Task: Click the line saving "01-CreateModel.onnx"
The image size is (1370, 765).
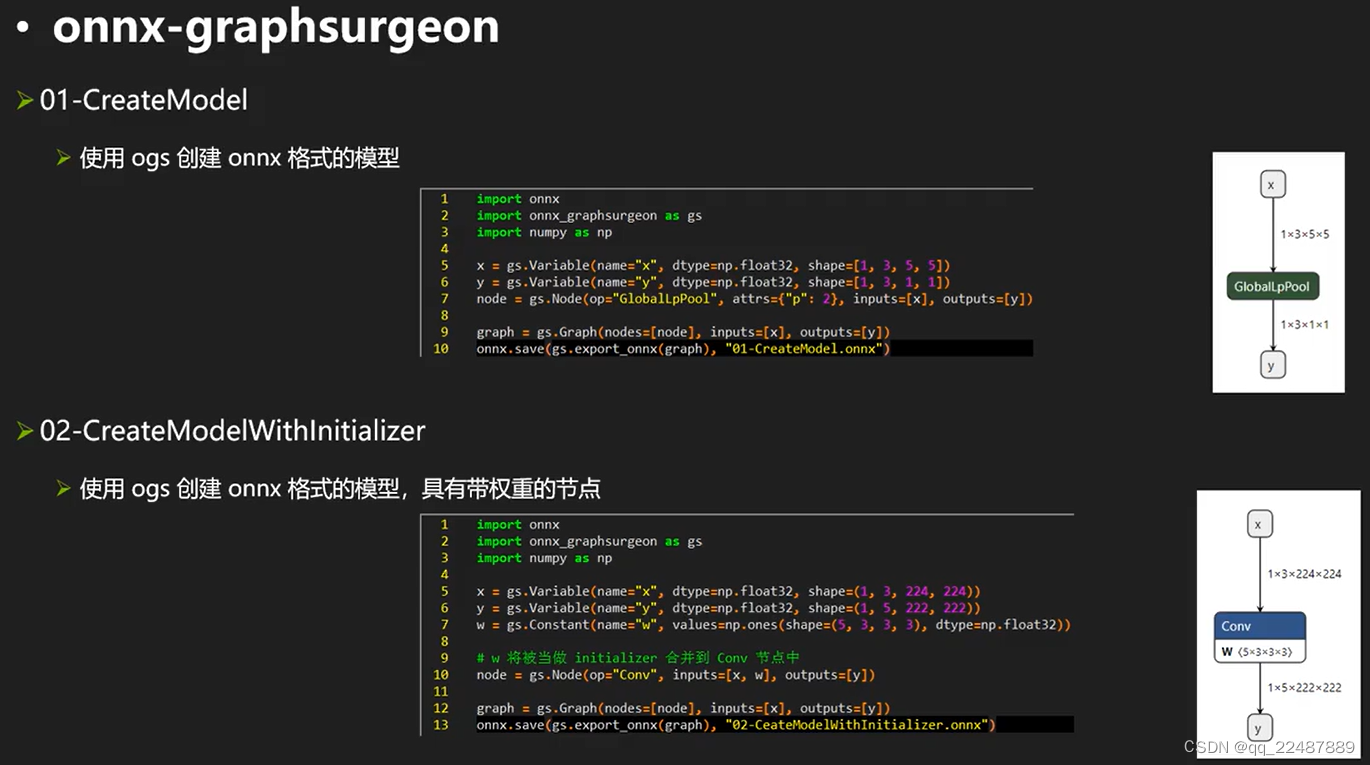Action: (683, 349)
